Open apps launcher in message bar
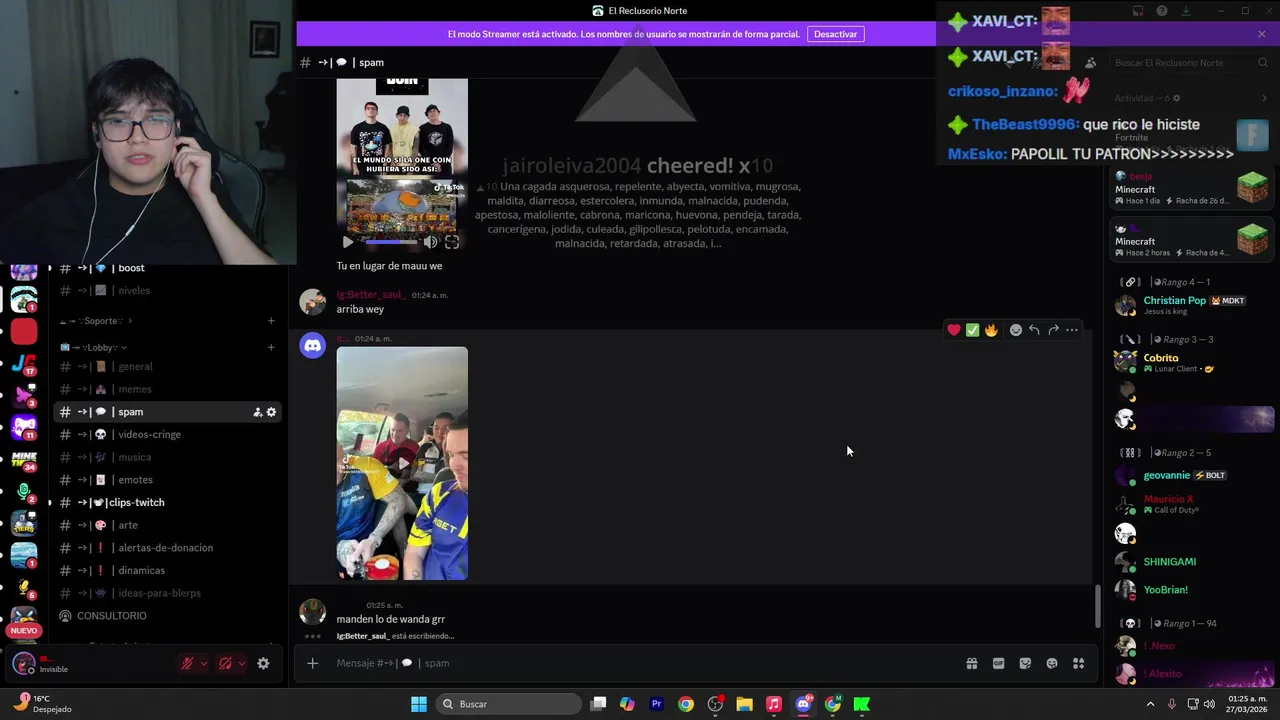The width and height of the screenshot is (1280, 720). click(x=1078, y=663)
